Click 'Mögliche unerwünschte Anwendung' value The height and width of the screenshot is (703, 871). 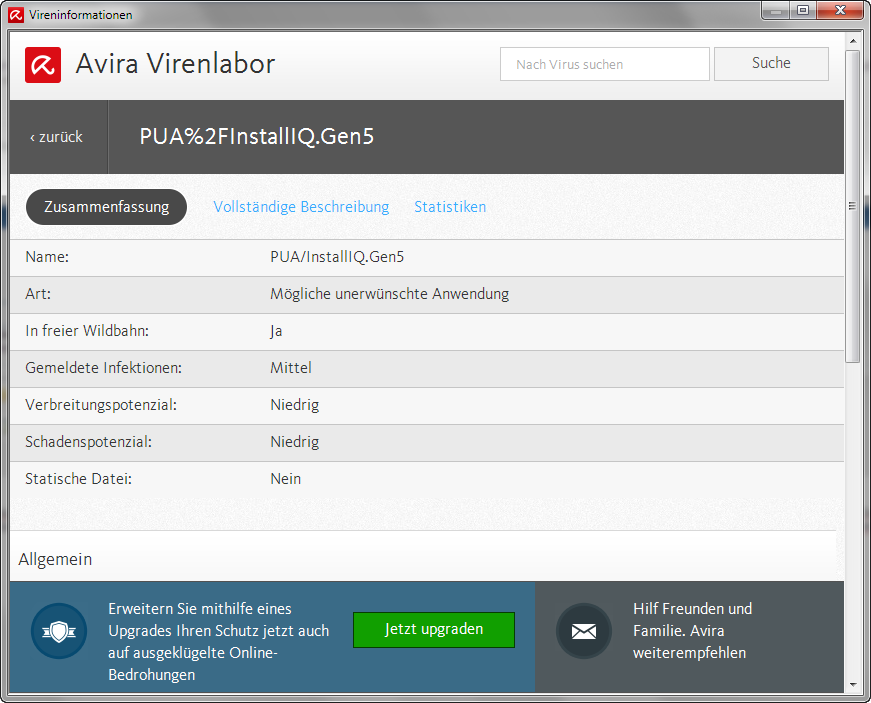tap(389, 294)
